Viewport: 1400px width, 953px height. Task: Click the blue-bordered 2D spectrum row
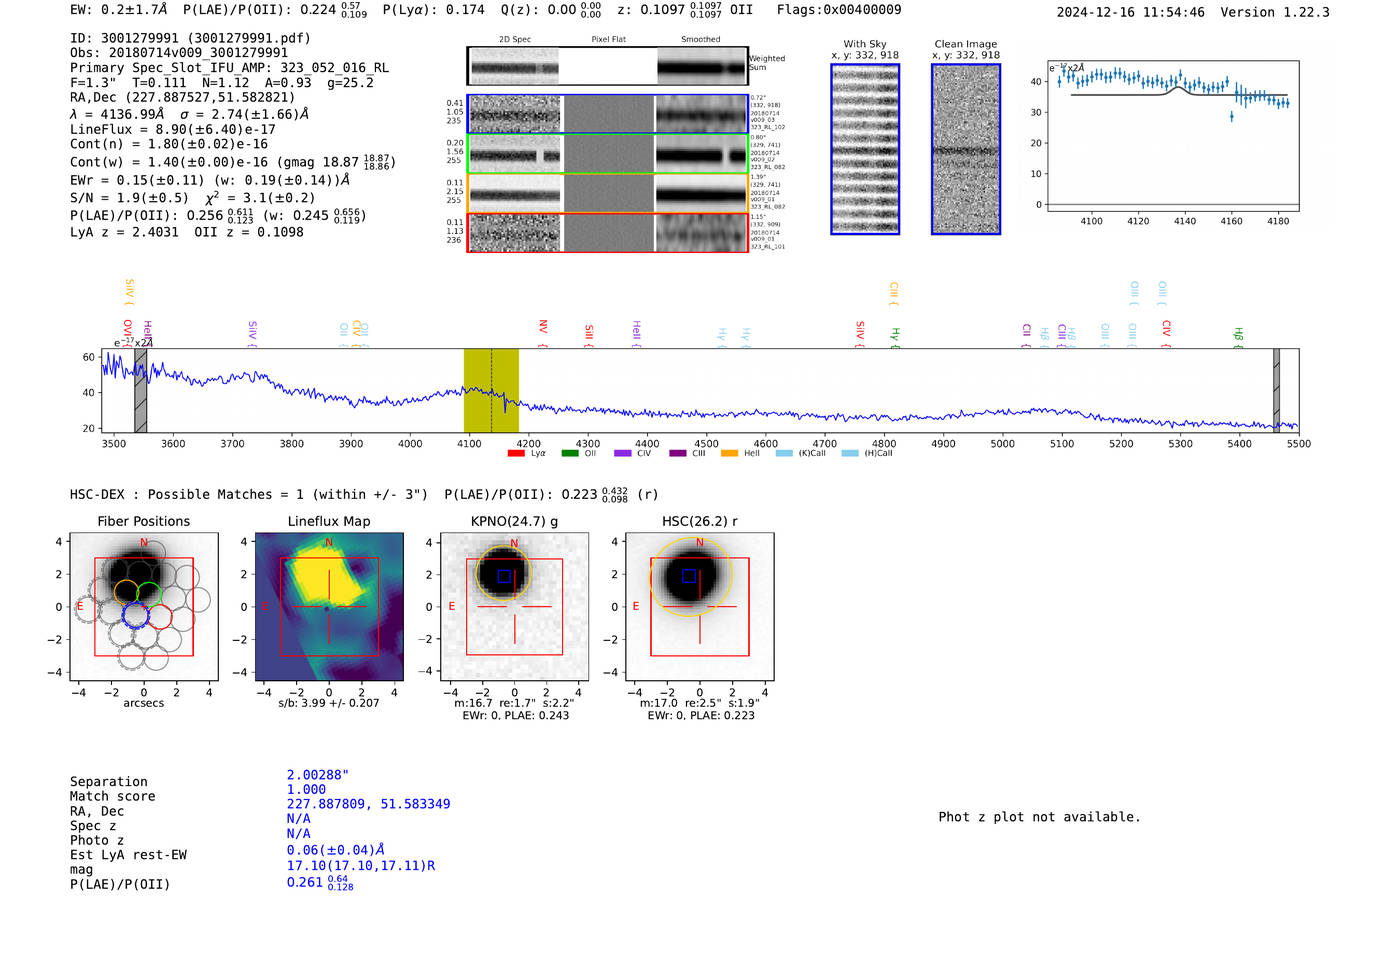pyautogui.click(x=608, y=114)
